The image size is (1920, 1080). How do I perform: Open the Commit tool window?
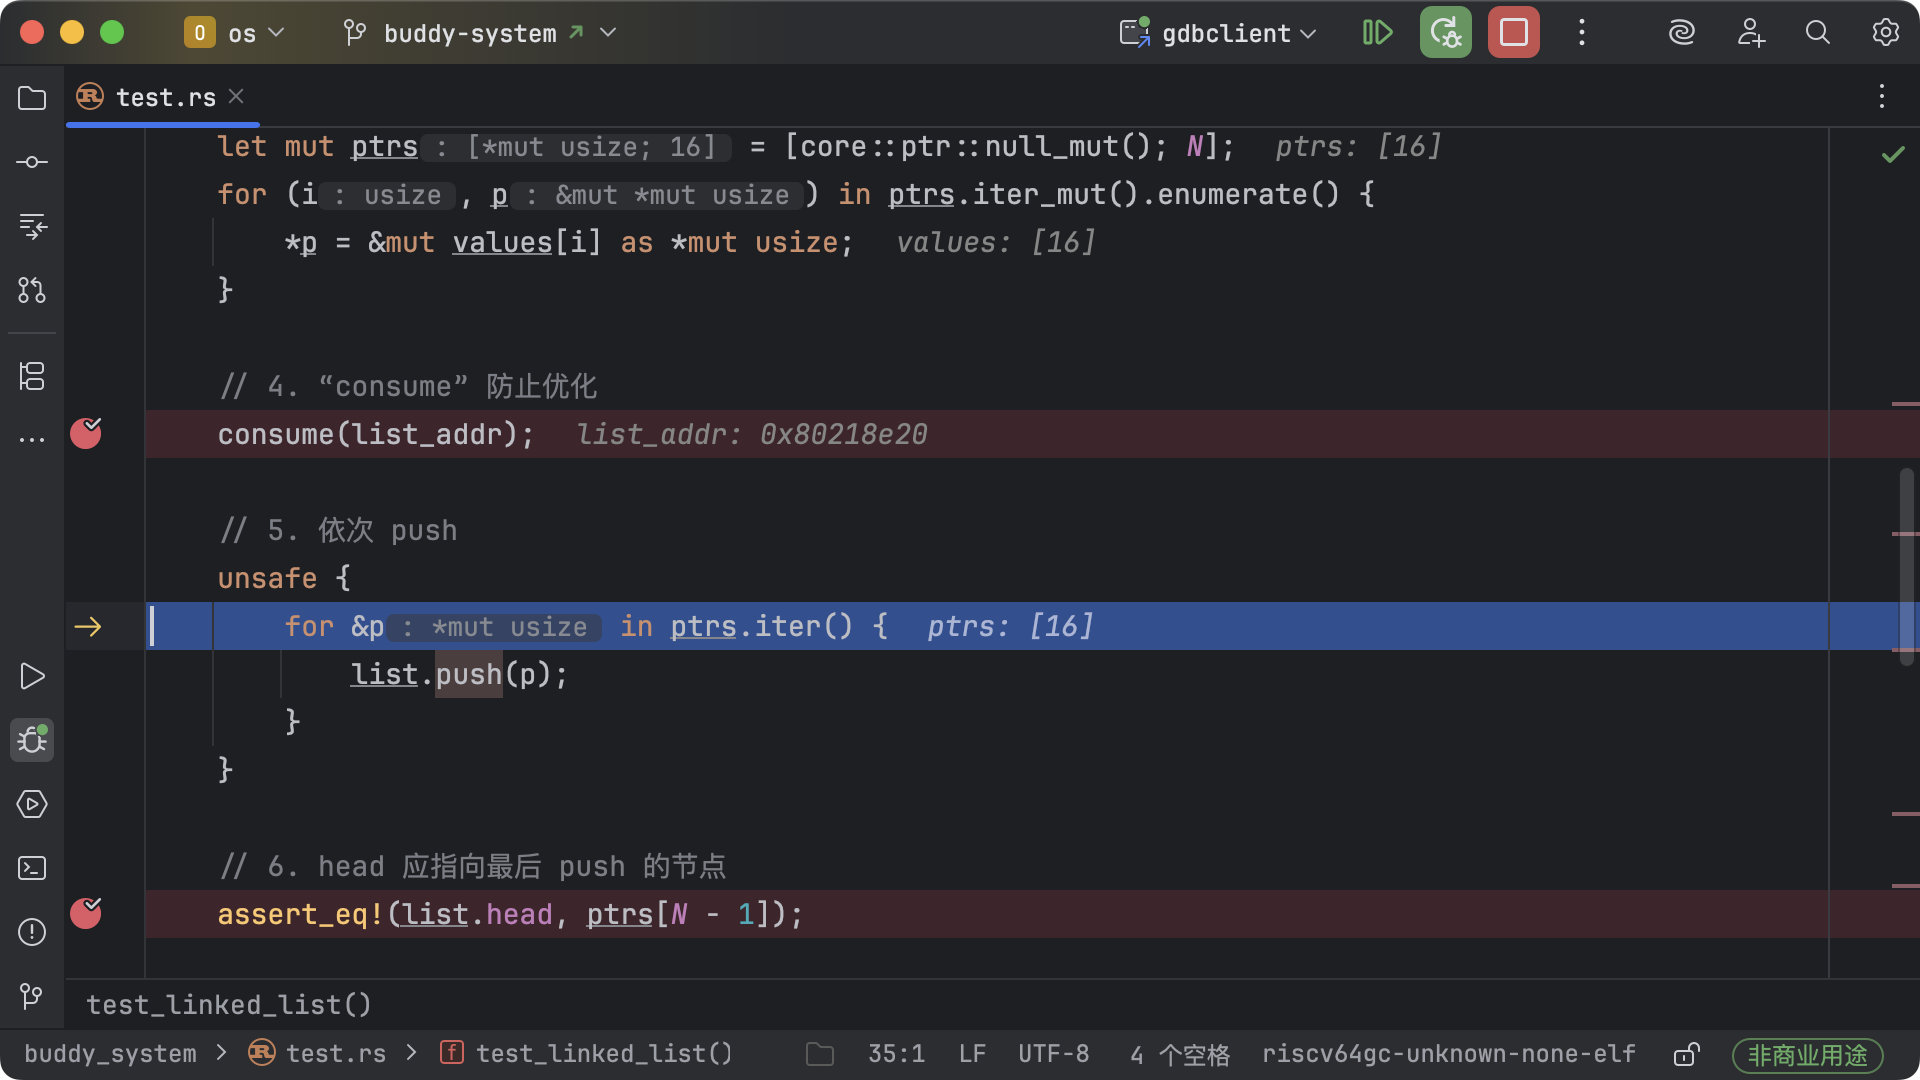click(32, 162)
